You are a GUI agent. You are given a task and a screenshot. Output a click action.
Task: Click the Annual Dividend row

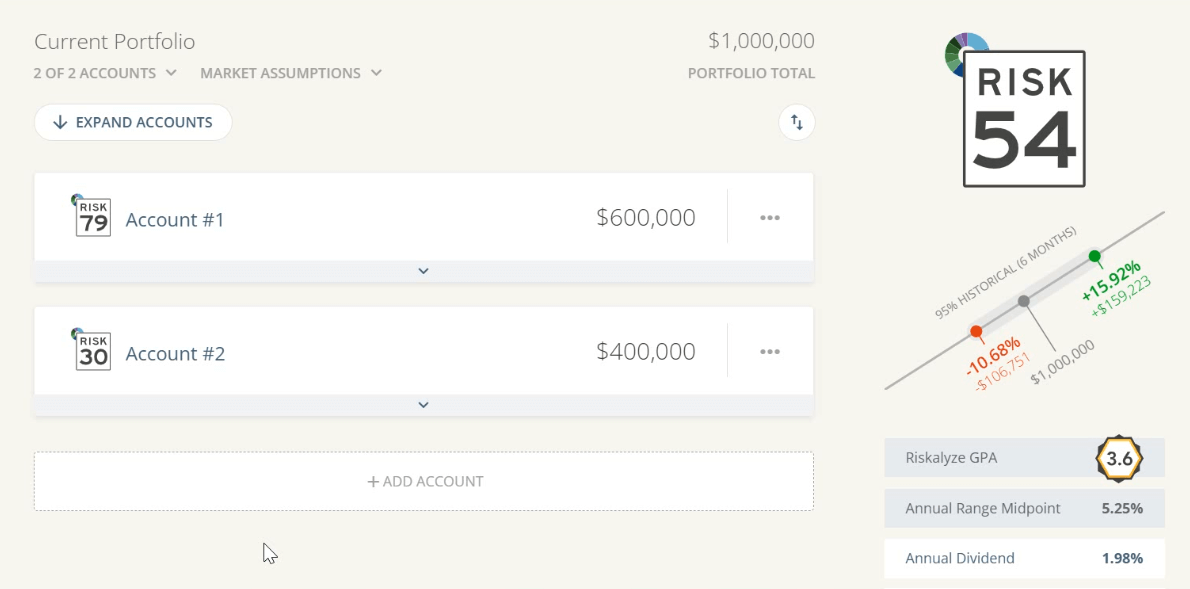[1024, 558]
